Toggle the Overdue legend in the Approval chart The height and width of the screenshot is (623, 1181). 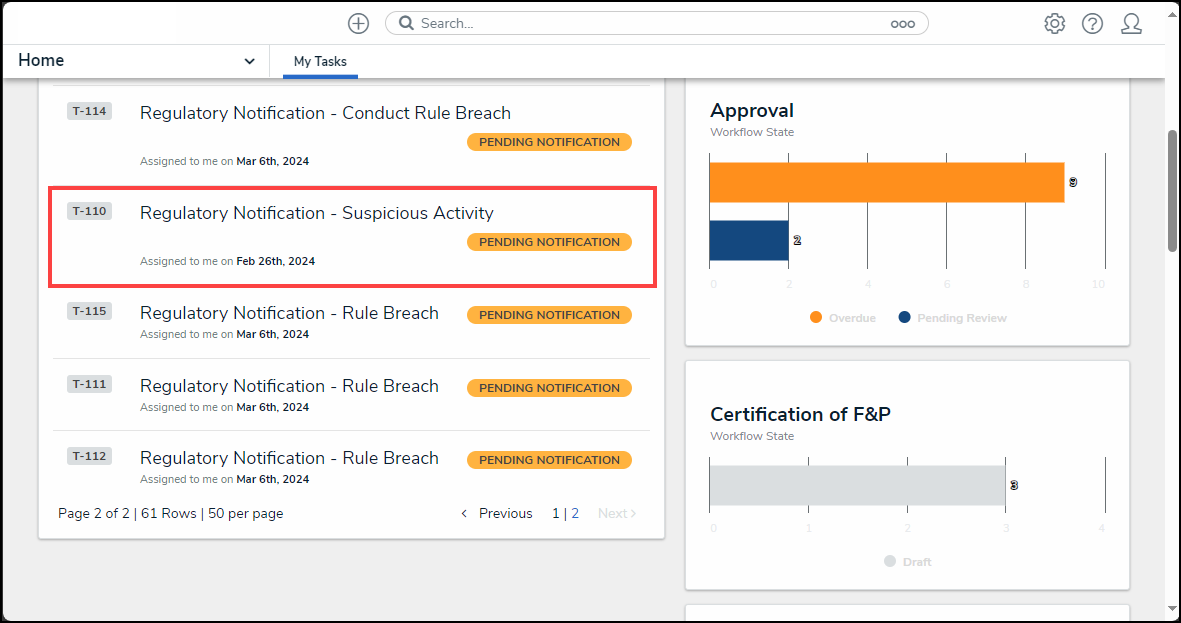coord(841,317)
